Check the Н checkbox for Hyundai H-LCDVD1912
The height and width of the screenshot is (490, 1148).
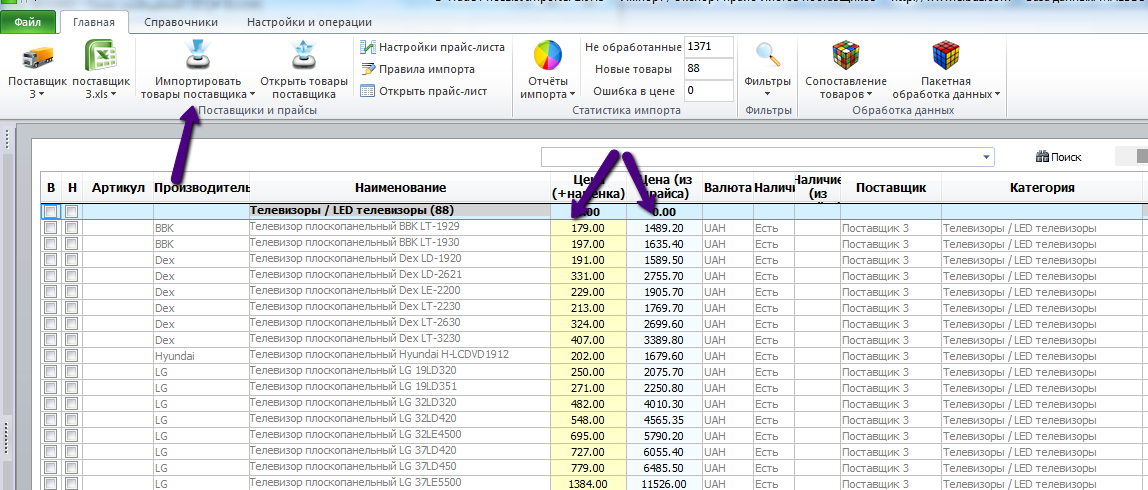(71, 356)
